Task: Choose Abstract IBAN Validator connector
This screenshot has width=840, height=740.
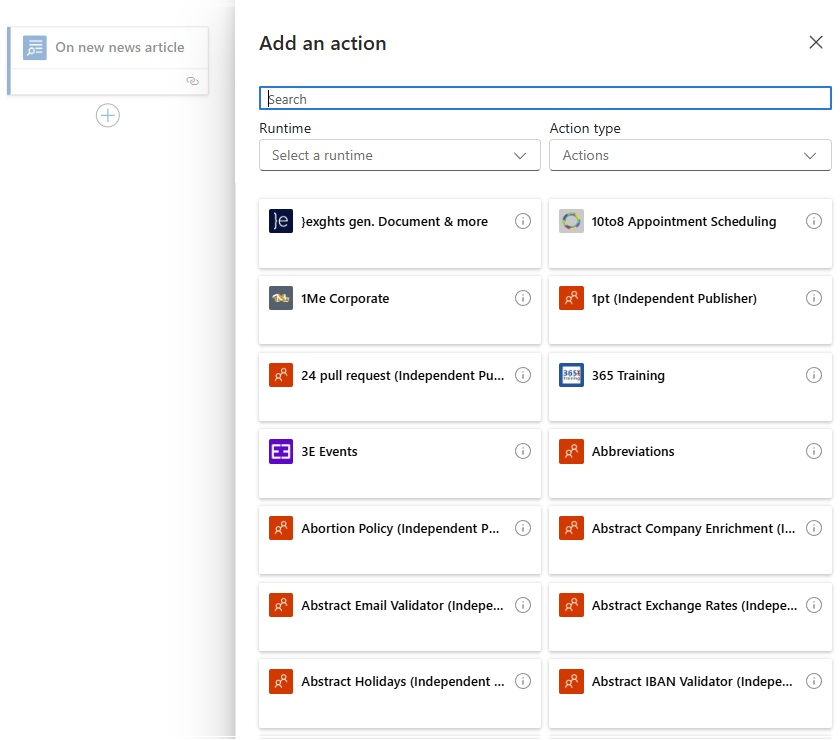Action: (690, 693)
